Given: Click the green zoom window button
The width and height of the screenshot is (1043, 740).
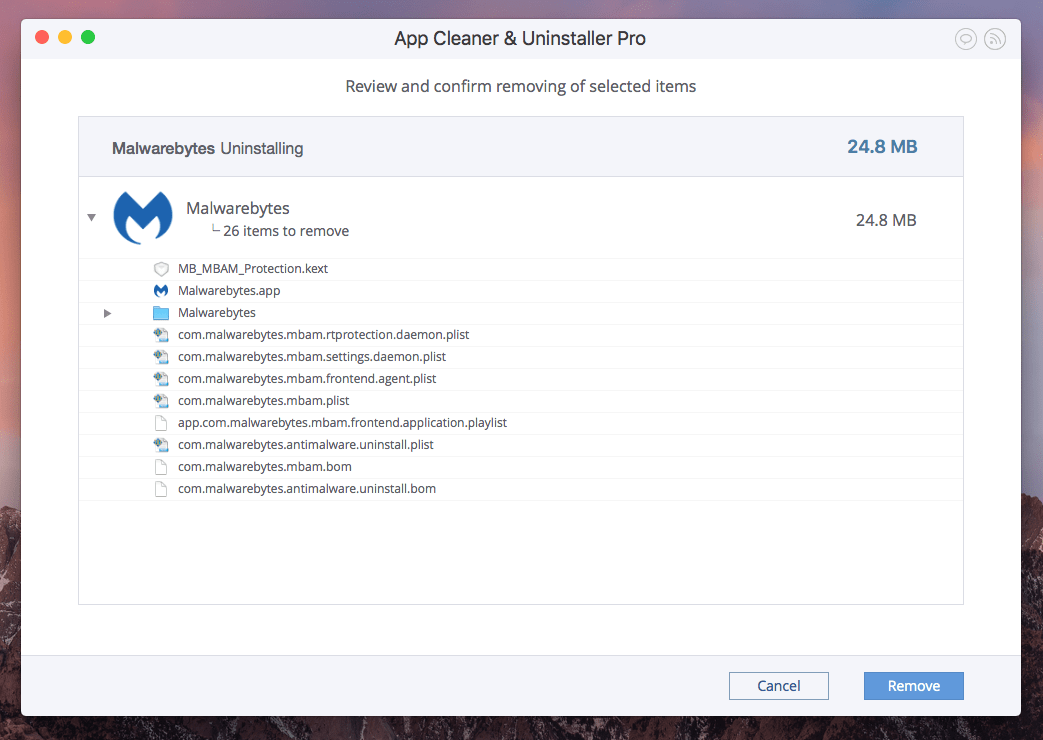Looking at the screenshot, I should [x=88, y=37].
